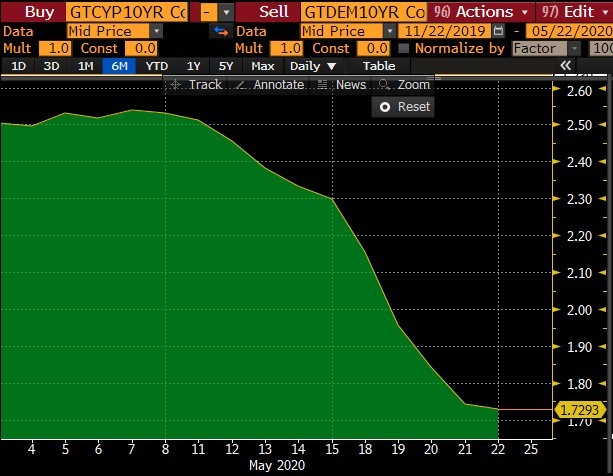
Task: Select the Annotate pencil tool
Action: point(270,85)
